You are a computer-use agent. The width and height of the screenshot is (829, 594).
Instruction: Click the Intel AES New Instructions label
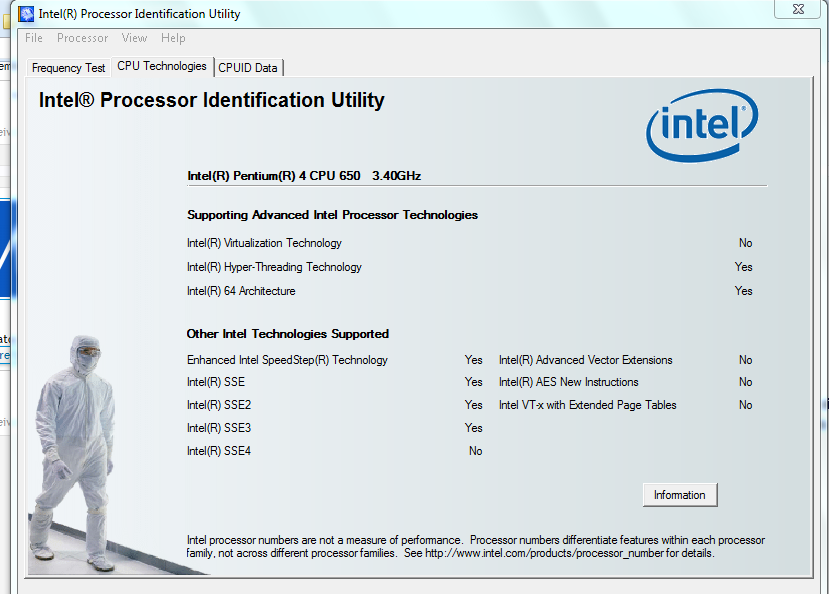(568, 382)
